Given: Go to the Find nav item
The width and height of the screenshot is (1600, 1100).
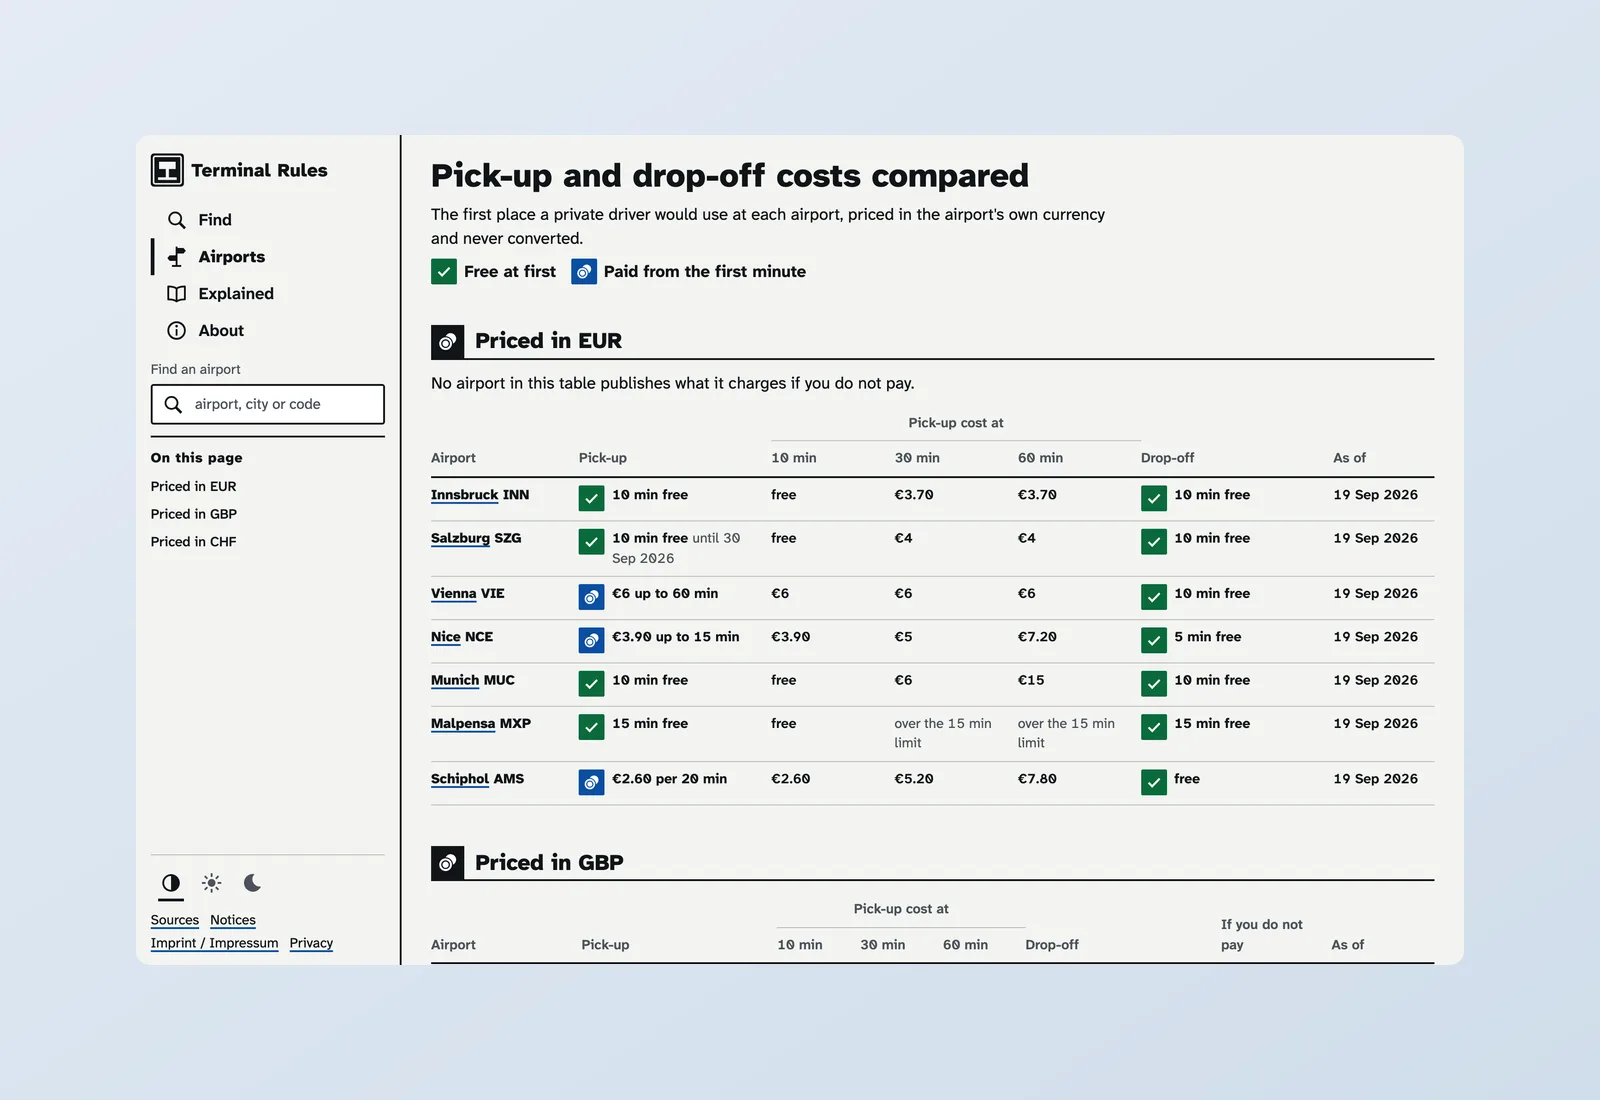Looking at the screenshot, I should tap(268, 220).
